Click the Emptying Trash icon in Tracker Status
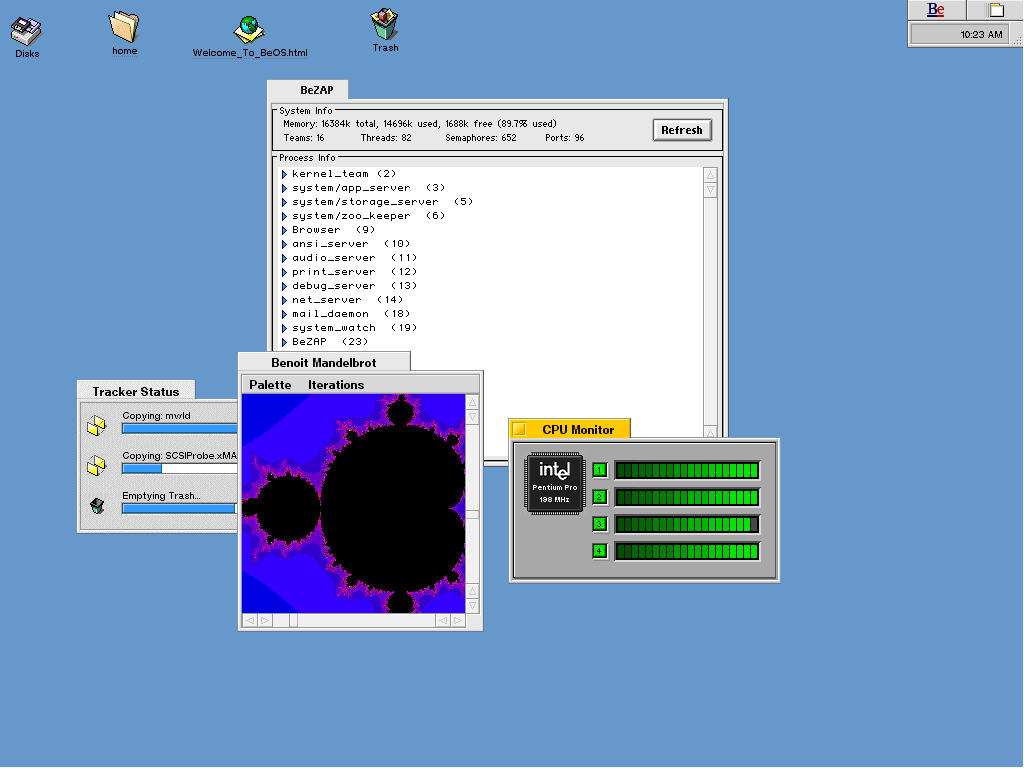The image size is (1024, 768). (x=97, y=506)
